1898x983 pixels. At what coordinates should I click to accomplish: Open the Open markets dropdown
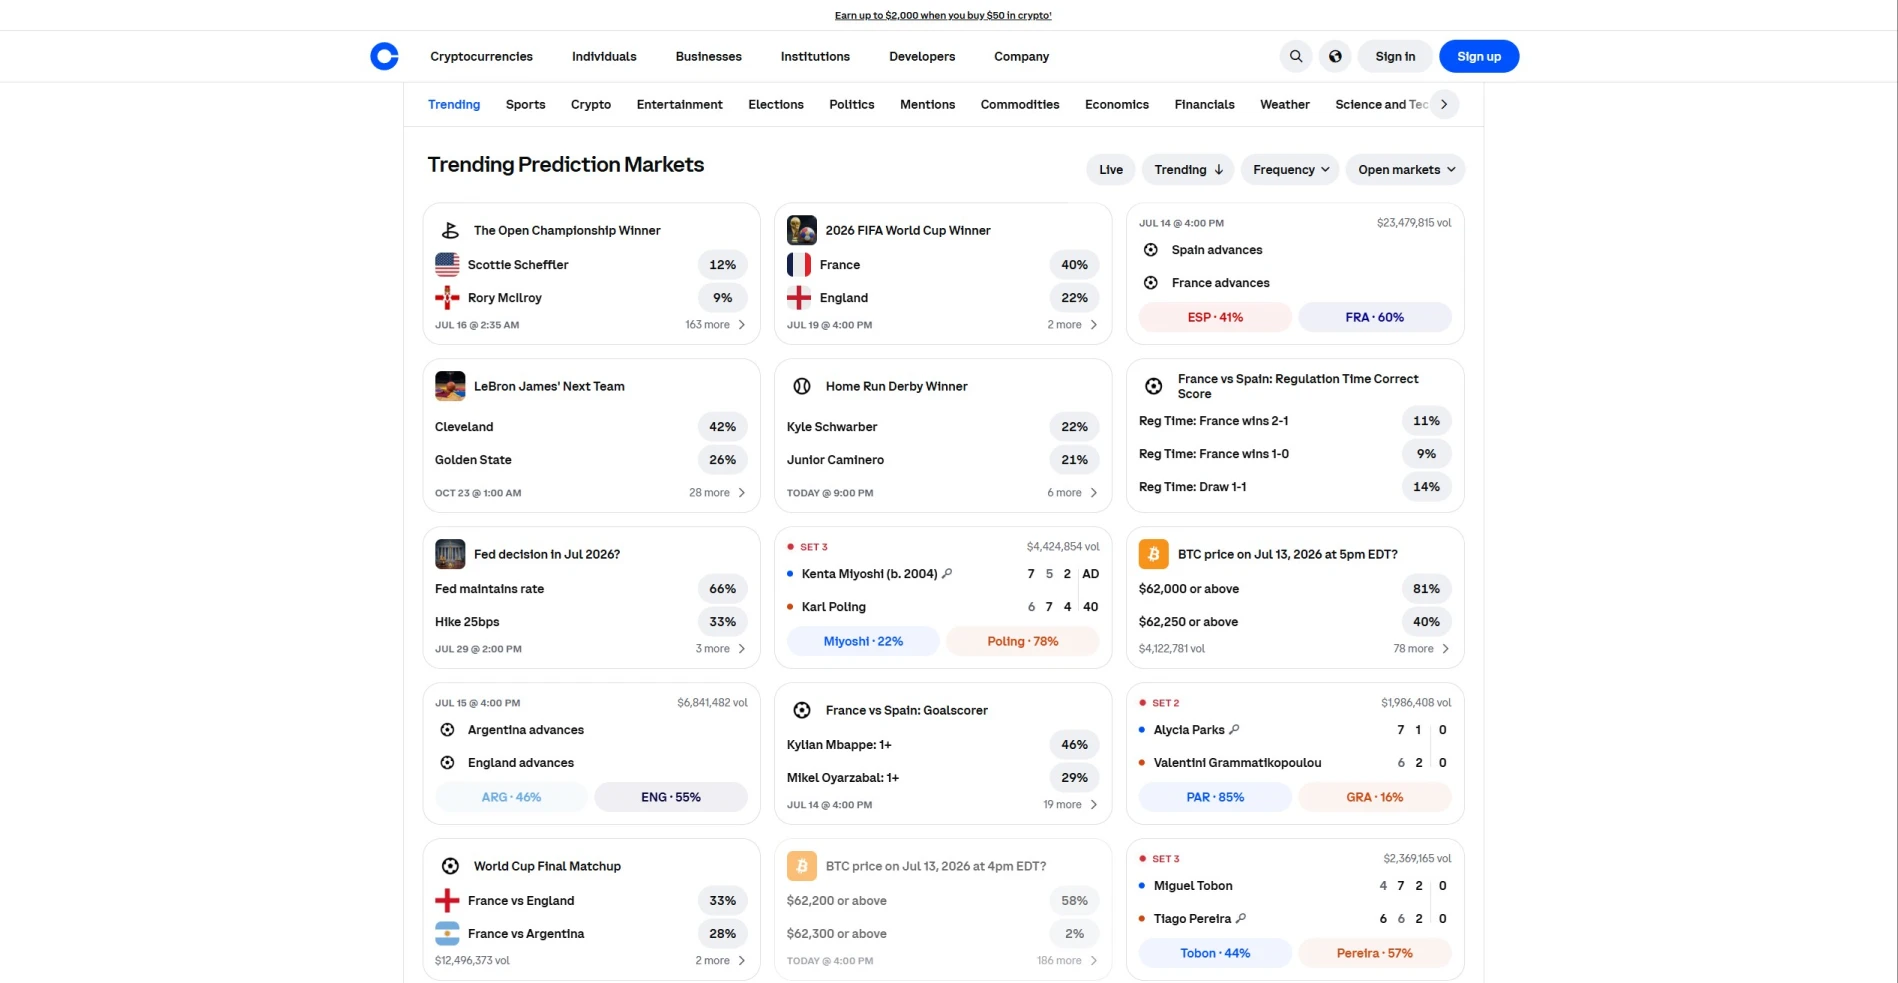[1405, 169]
